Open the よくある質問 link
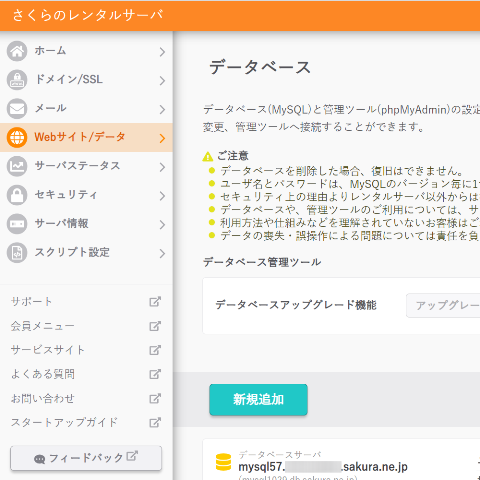Viewport: 480px width, 480px height. click(x=43, y=374)
